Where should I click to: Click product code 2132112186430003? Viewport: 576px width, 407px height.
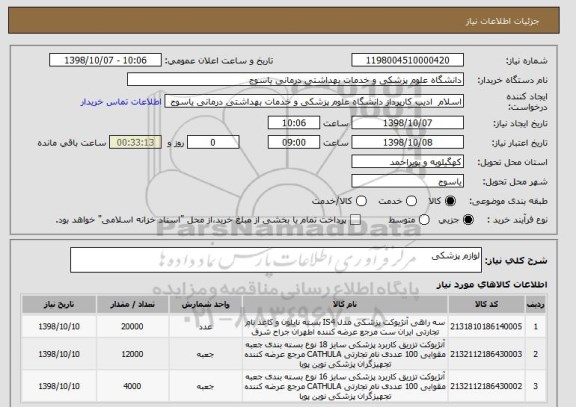pos(486,354)
